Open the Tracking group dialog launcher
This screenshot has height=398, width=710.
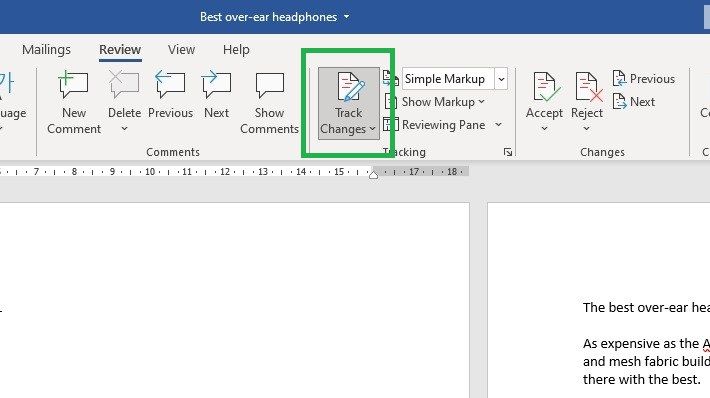(x=508, y=152)
